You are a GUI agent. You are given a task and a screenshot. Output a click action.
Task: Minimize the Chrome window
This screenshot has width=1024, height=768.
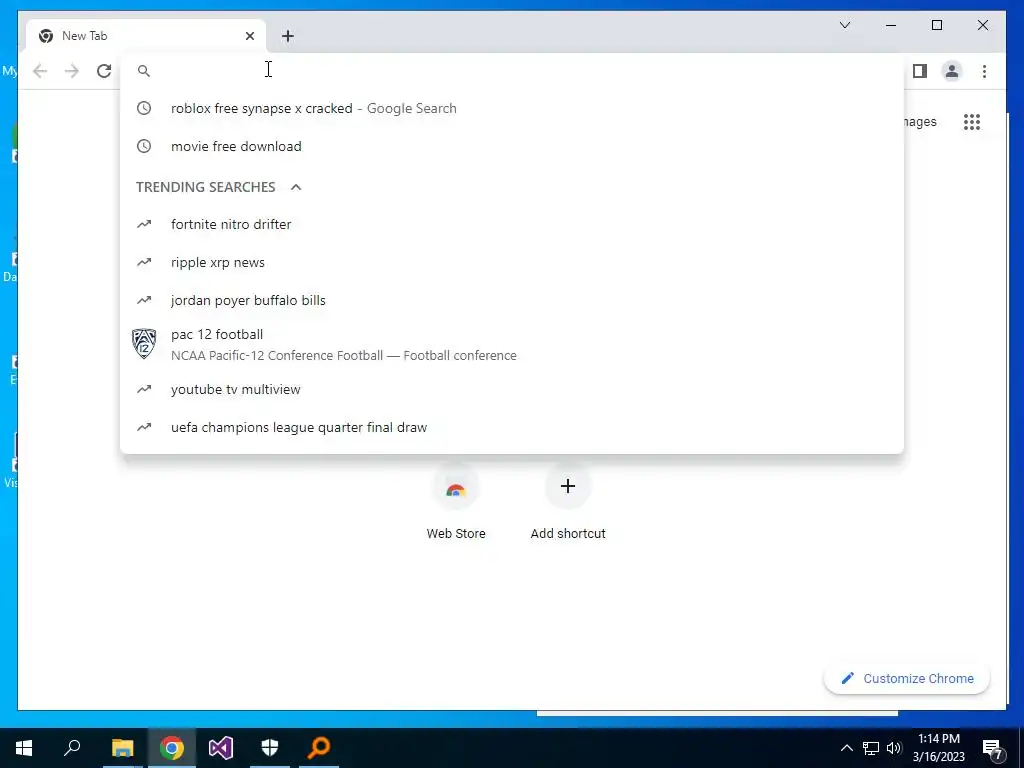point(891,25)
